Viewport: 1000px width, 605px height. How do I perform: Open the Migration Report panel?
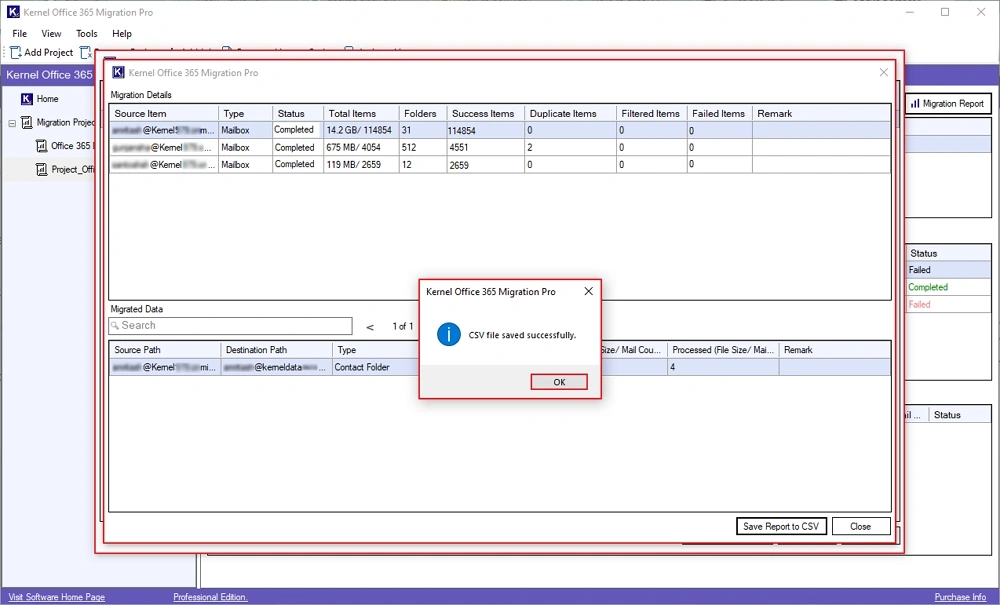coord(950,103)
